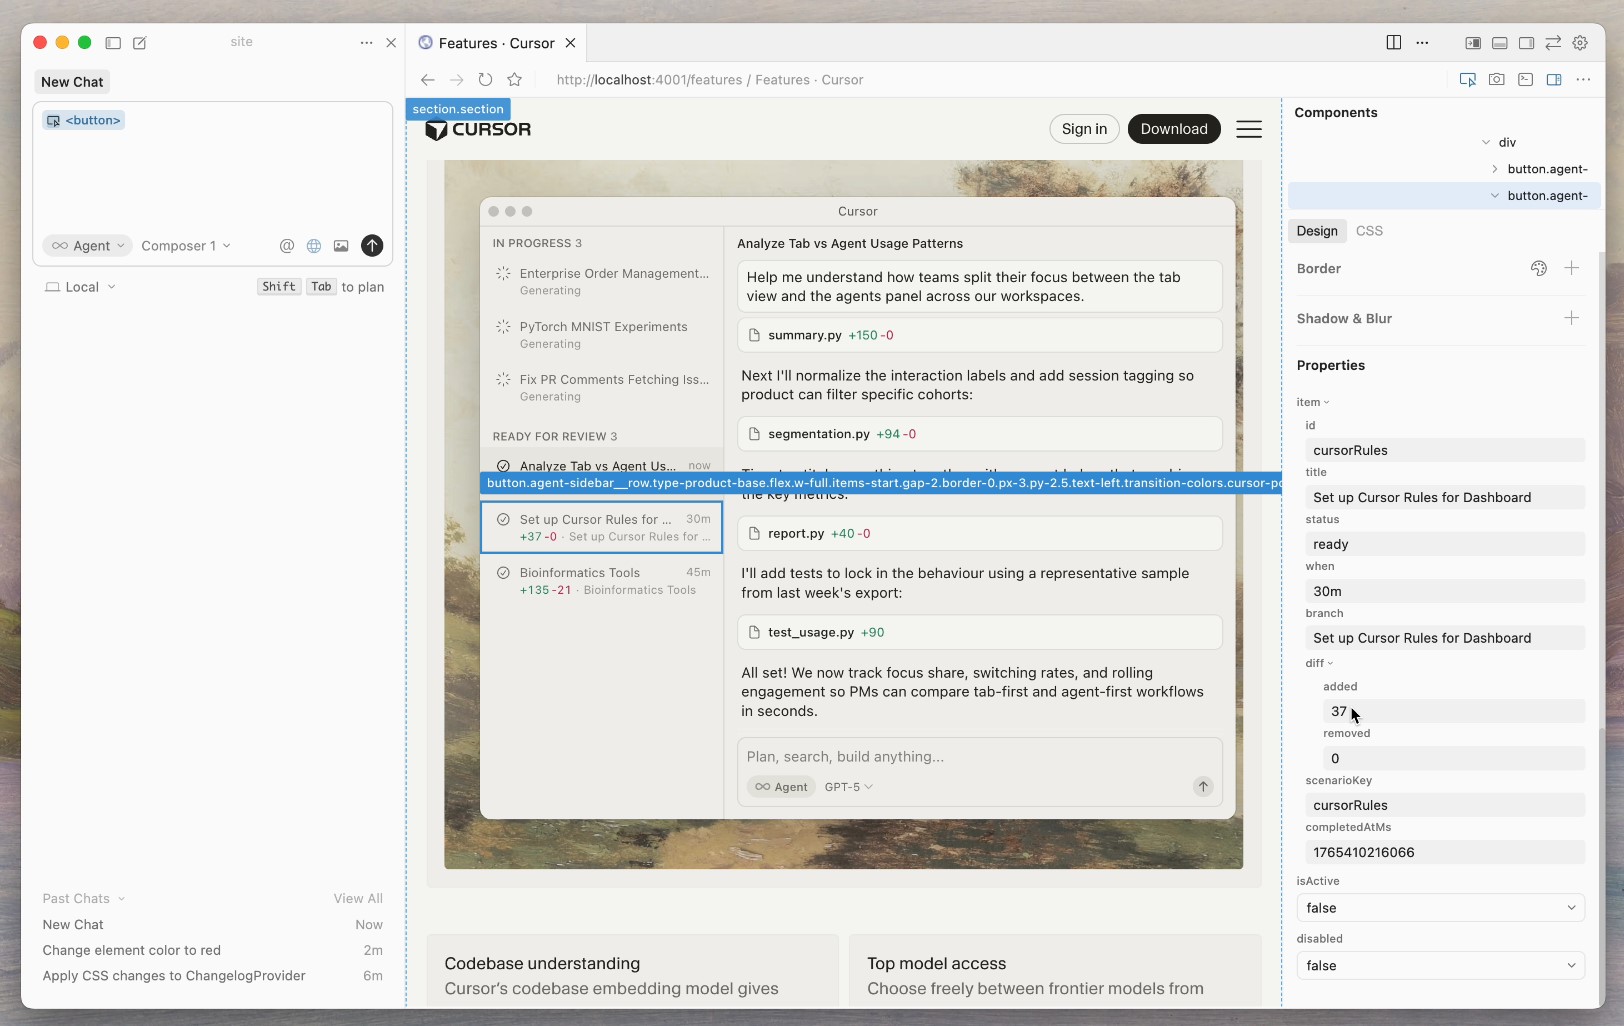The width and height of the screenshot is (1624, 1026).
Task: Take a screenshot with the camera icon
Action: click(1496, 80)
